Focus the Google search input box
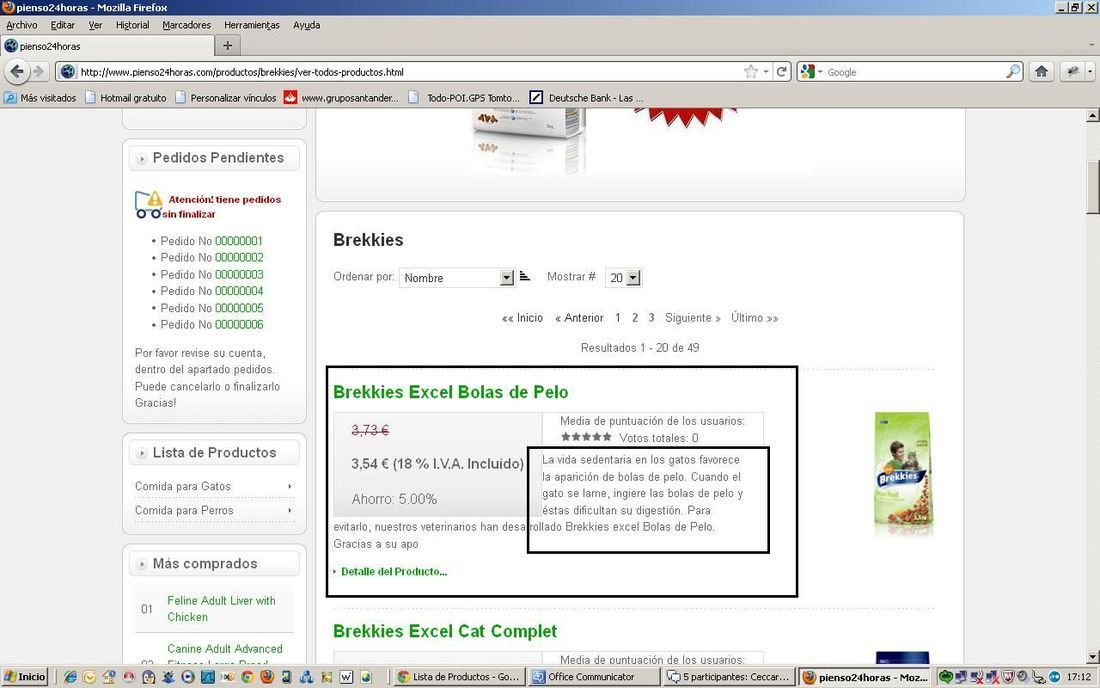1100x688 pixels. point(915,72)
